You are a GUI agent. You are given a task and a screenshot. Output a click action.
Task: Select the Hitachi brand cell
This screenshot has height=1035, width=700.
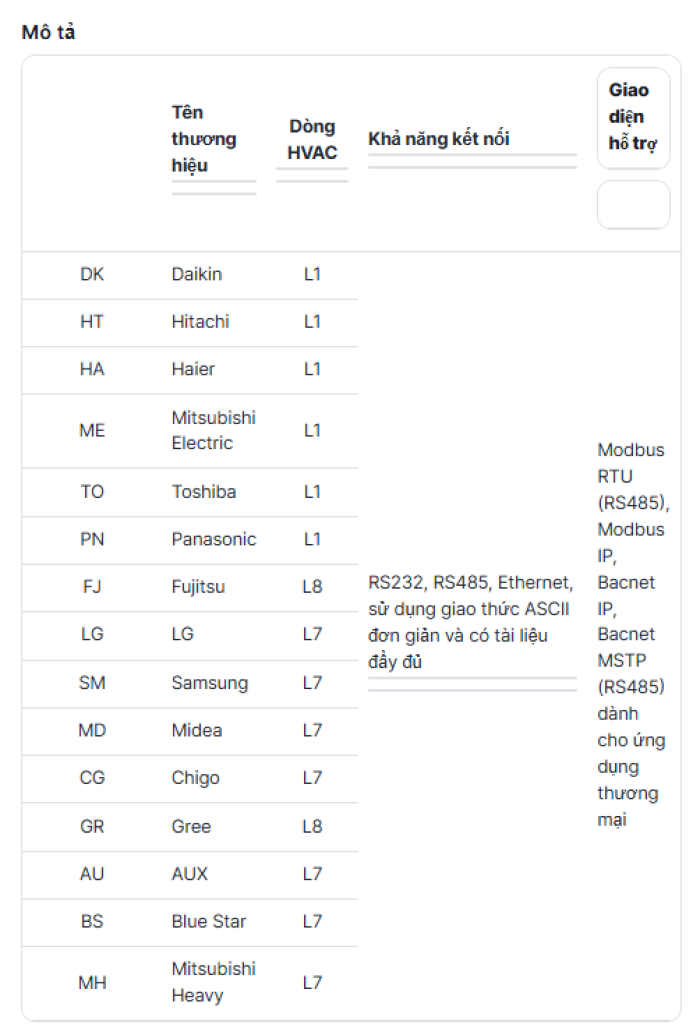(x=200, y=321)
